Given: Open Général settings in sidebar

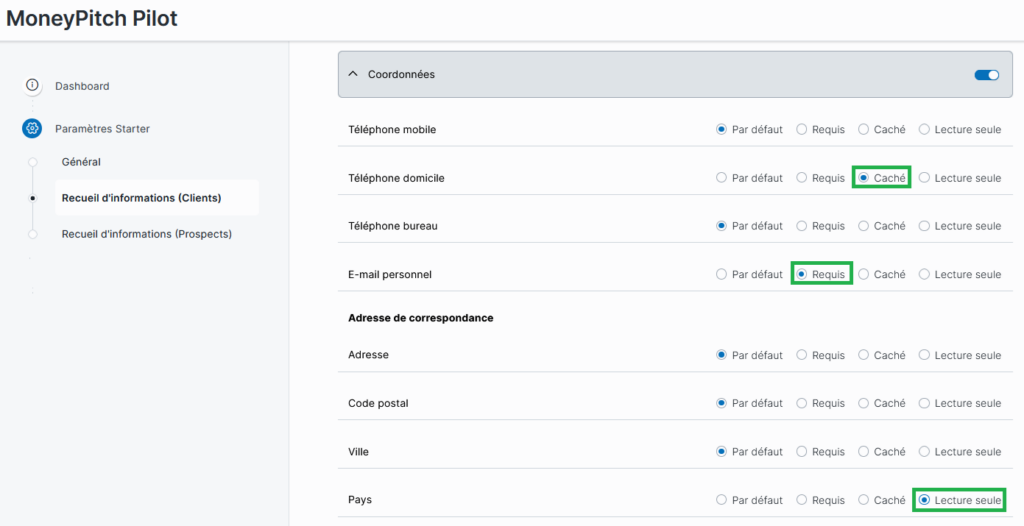Looking at the screenshot, I should pyautogui.click(x=81, y=162).
